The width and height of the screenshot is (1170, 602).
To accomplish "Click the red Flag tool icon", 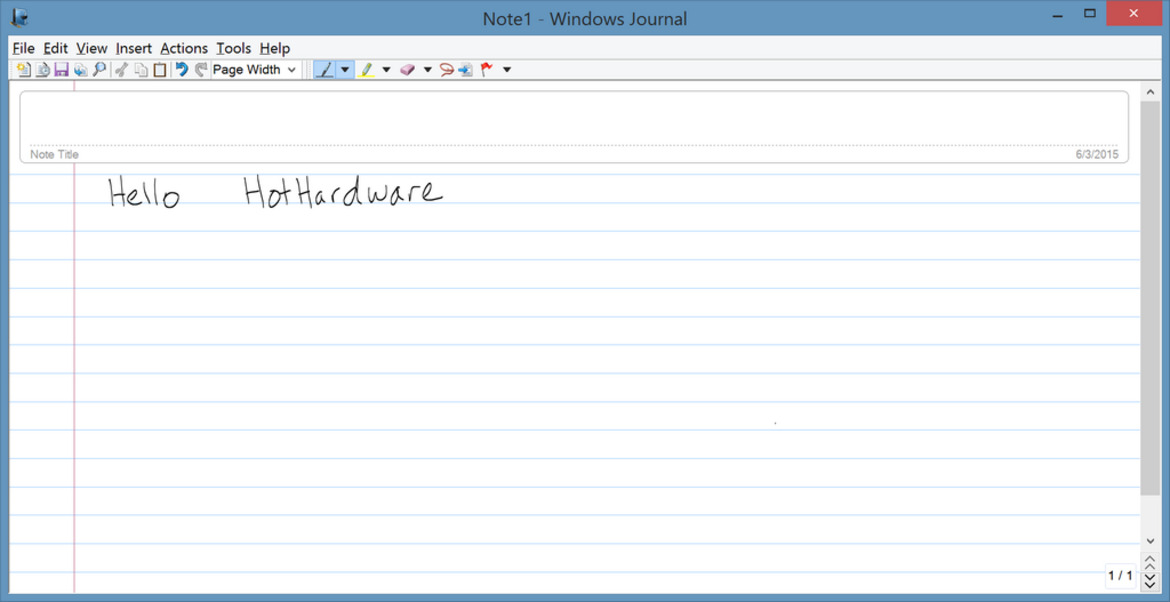I will point(487,70).
